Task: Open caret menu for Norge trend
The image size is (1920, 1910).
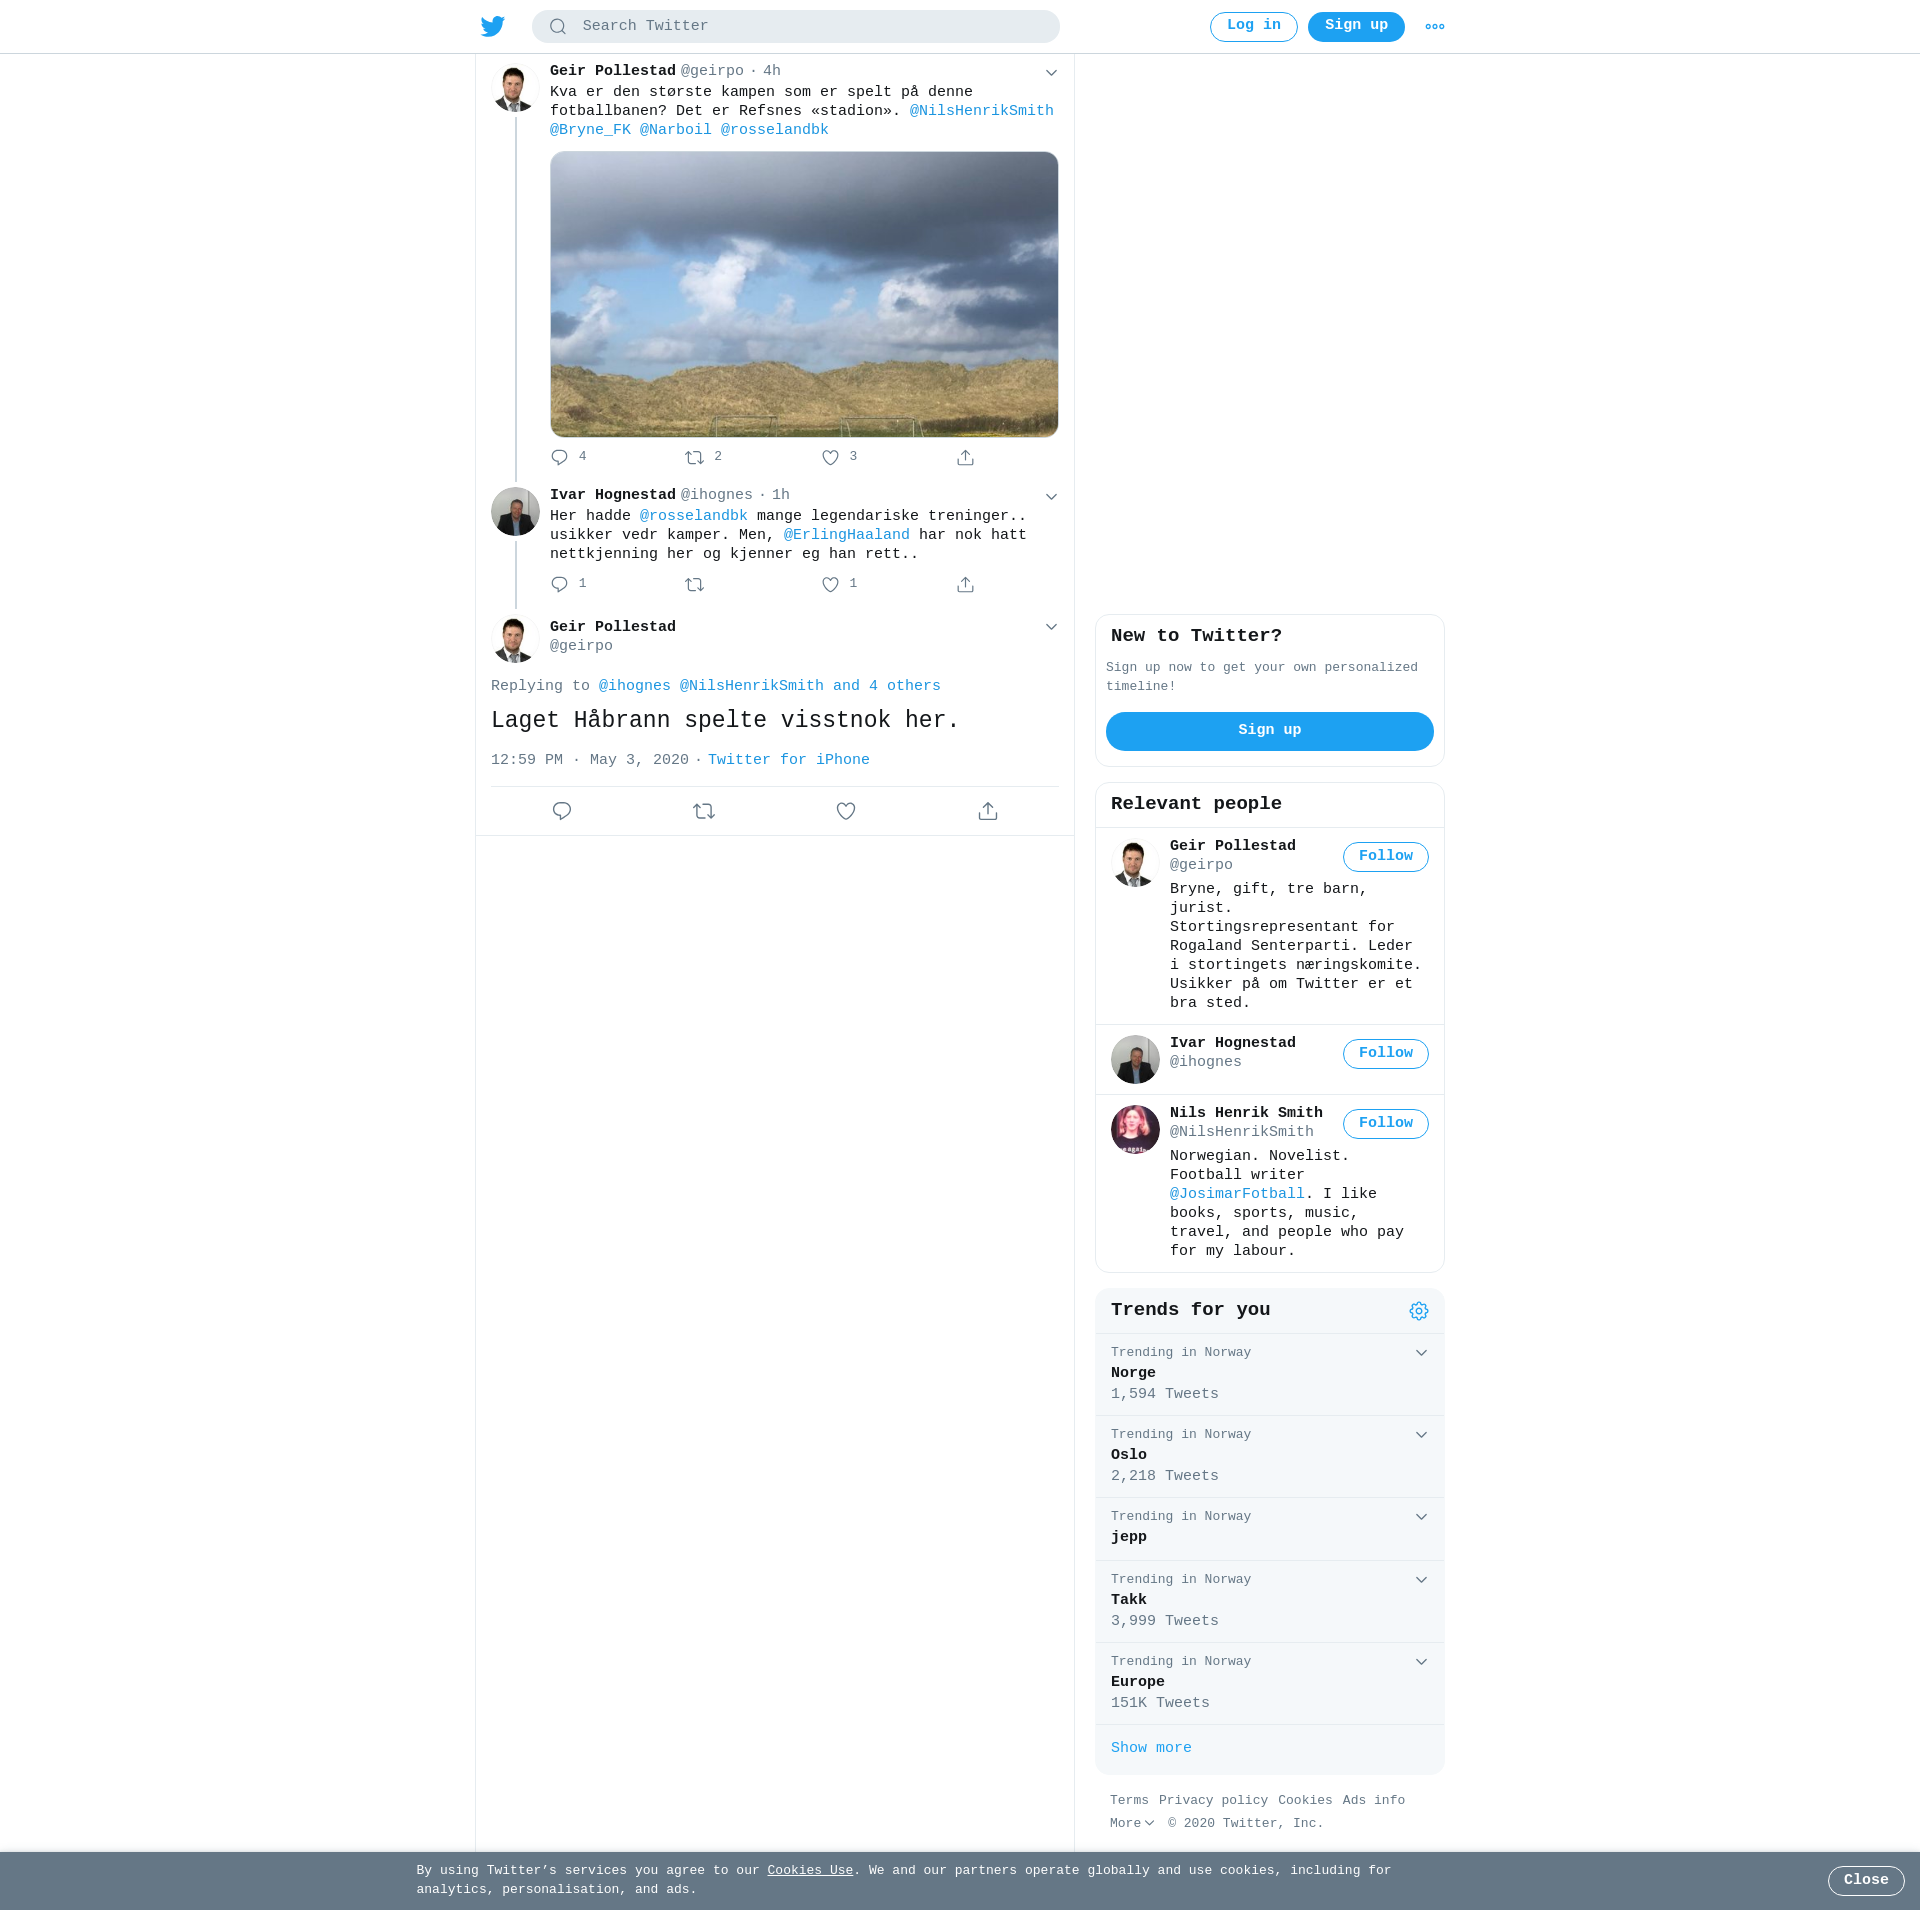Action: tap(1421, 1353)
